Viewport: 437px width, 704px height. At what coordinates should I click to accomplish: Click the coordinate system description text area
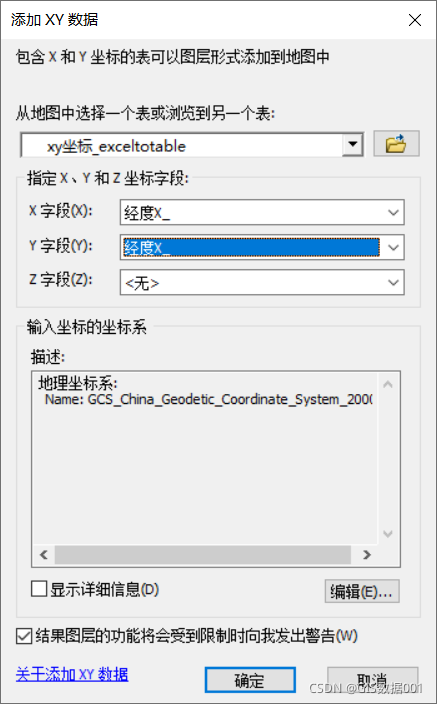pyautogui.click(x=205, y=458)
